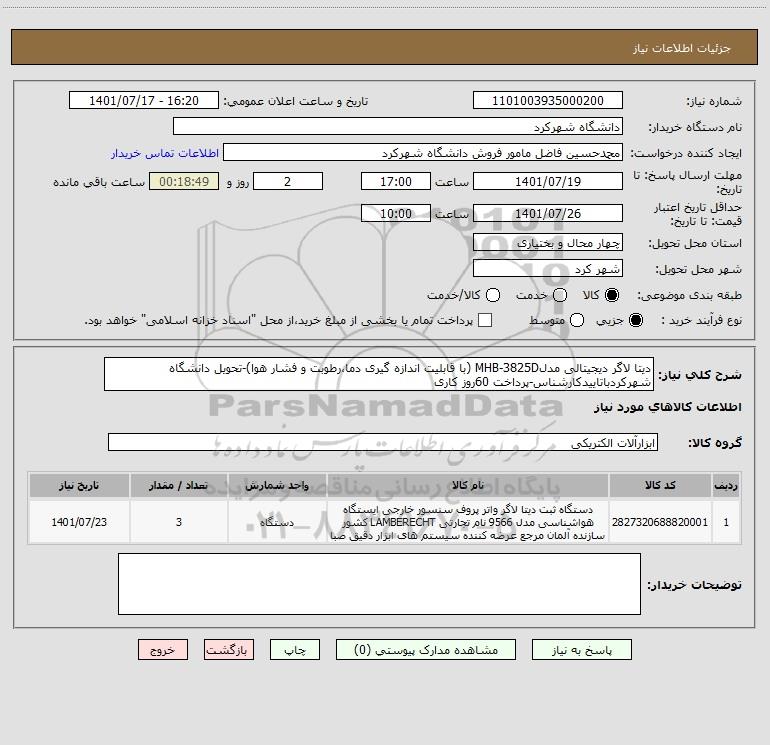The height and width of the screenshot is (745, 770).
Task: Open the اطلاعات تماس خریدار link
Action: pos(165,153)
